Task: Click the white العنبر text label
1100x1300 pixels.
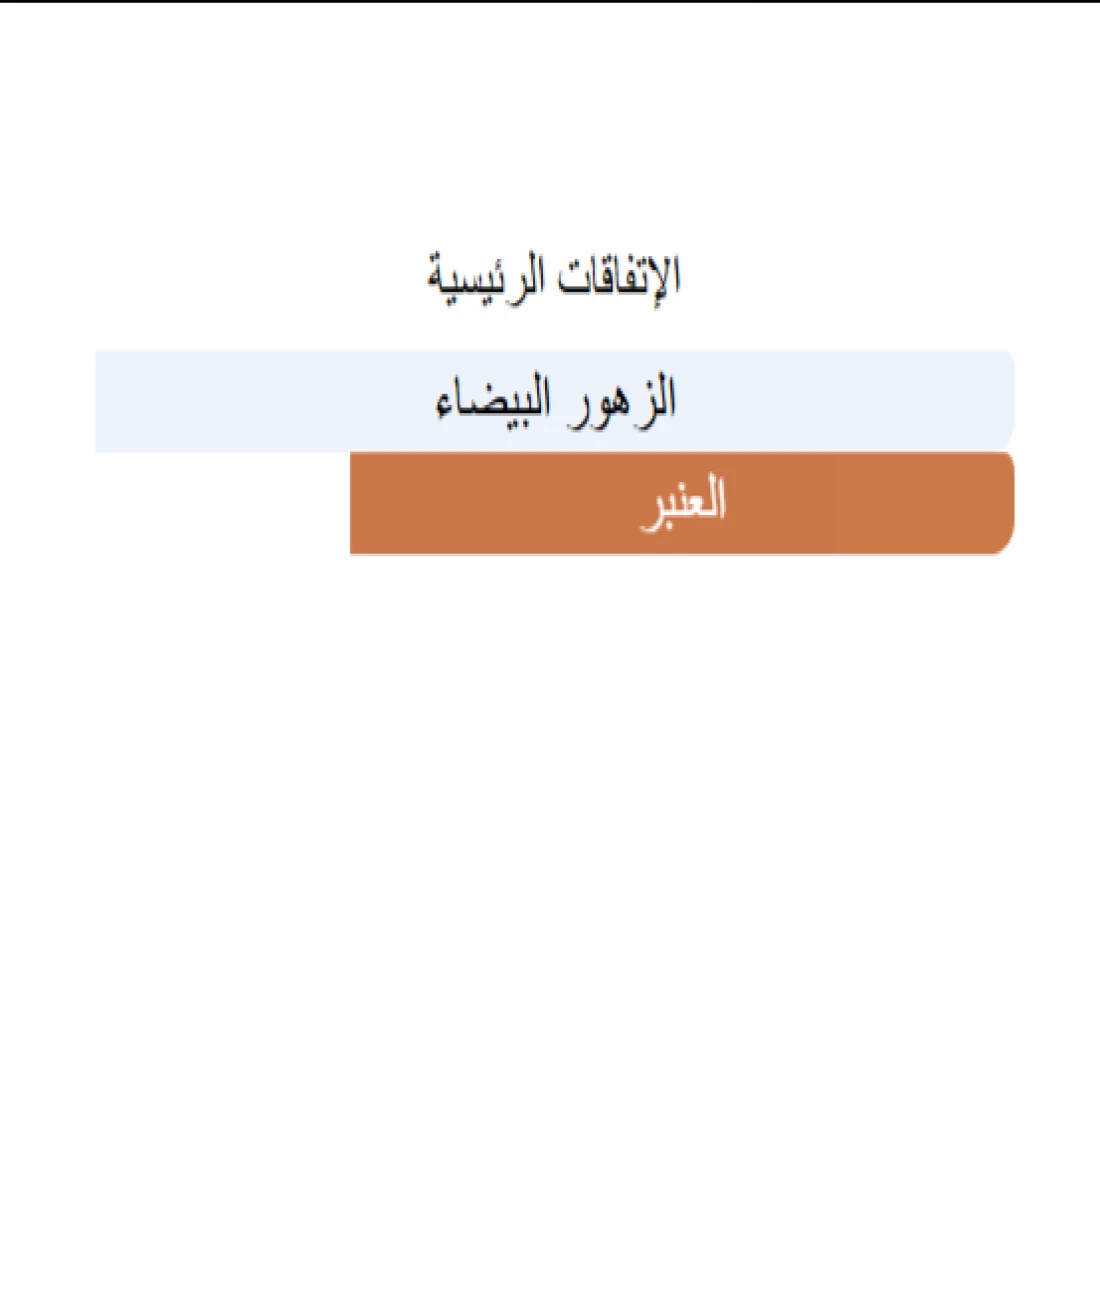Action: tap(683, 503)
